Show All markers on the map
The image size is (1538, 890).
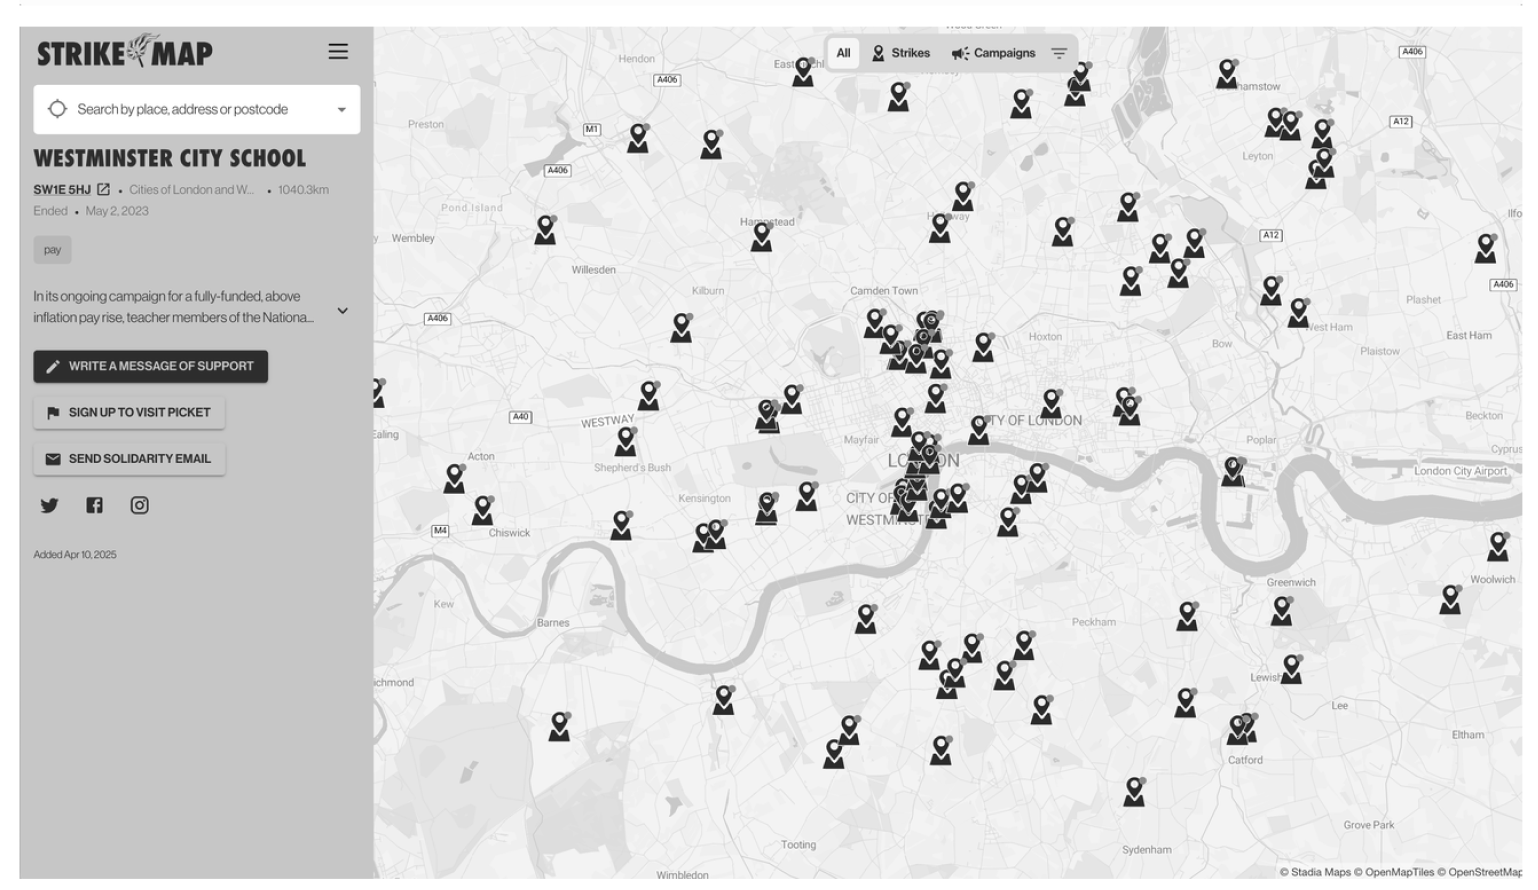843,53
